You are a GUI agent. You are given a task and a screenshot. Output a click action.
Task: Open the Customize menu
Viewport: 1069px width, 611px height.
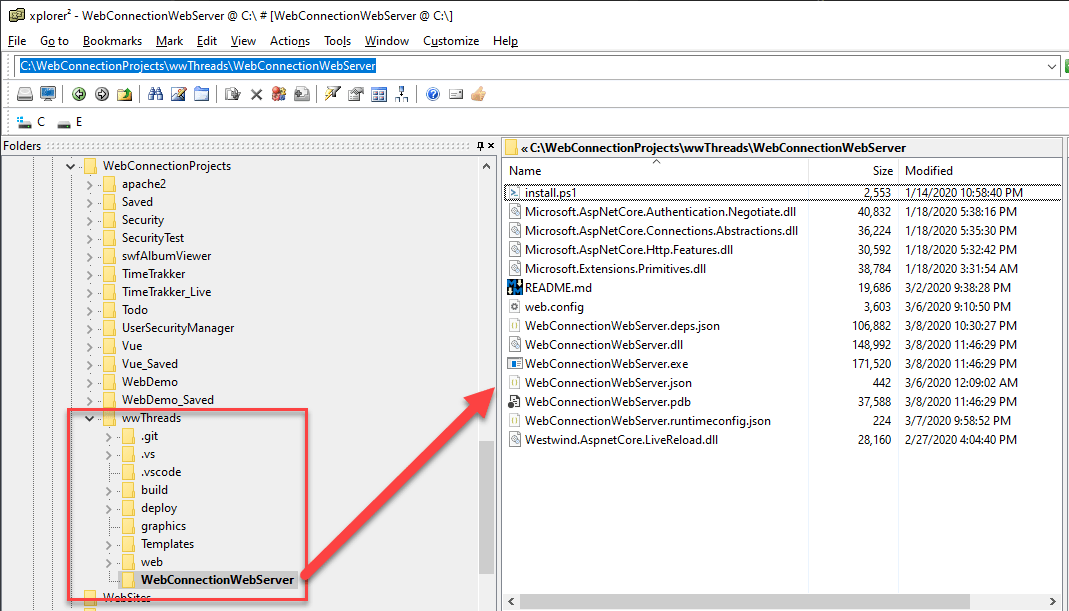pos(451,41)
